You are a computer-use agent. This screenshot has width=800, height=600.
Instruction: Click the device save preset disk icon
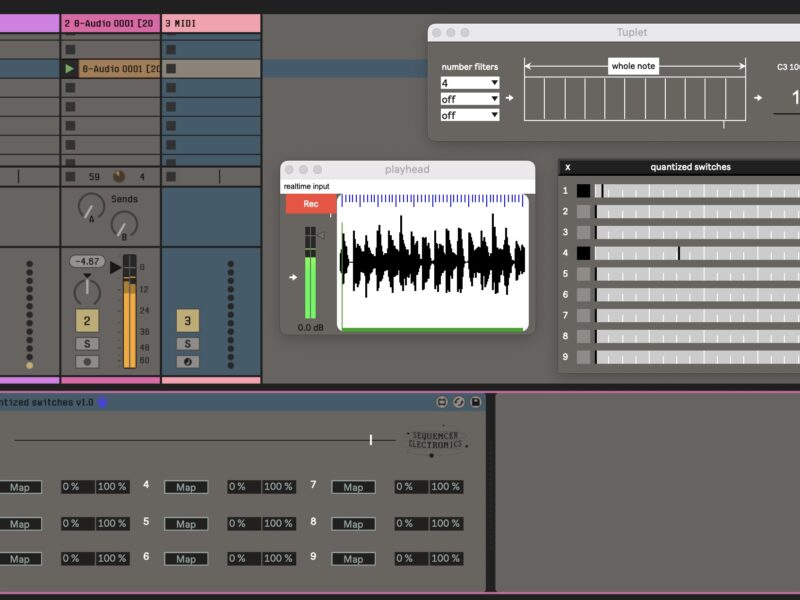[x=476, y=402]
